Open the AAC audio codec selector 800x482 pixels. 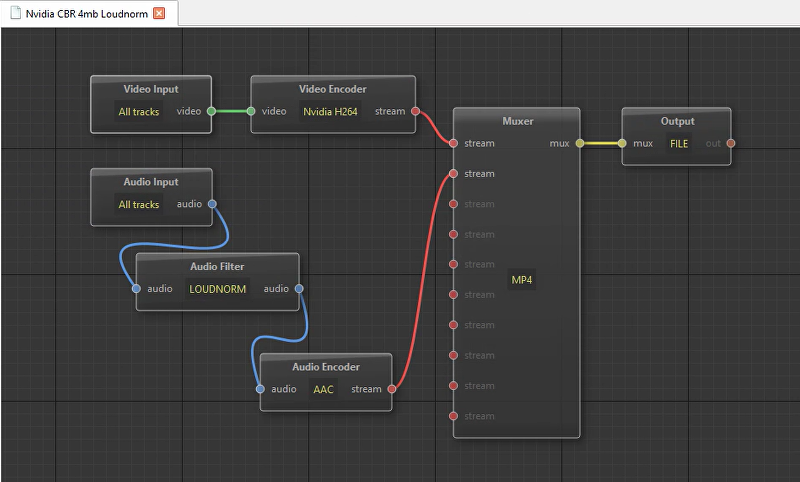(x=323, y=389)
